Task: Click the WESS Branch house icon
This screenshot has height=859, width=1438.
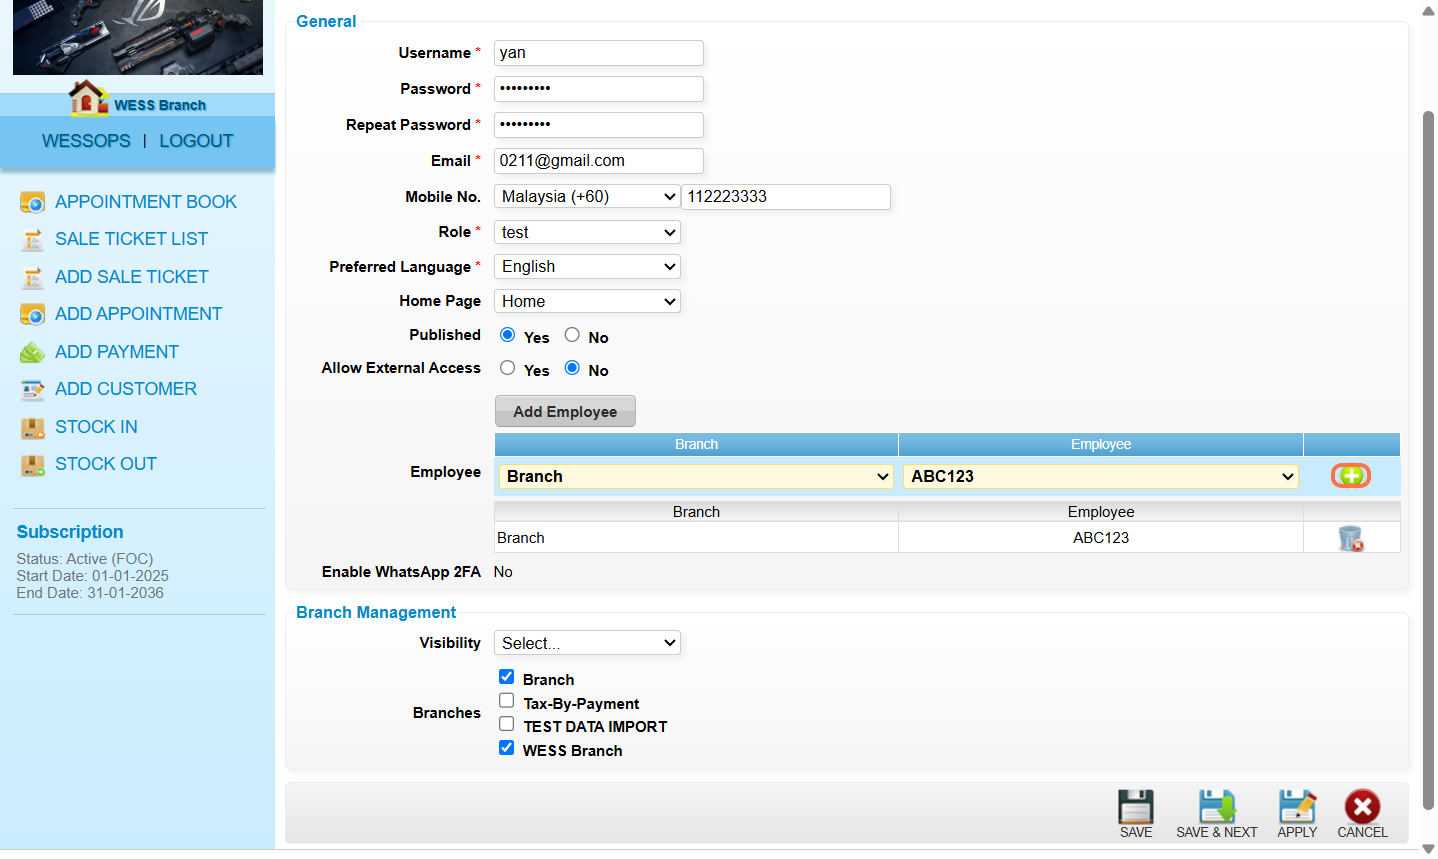Action: pos(88,98)
